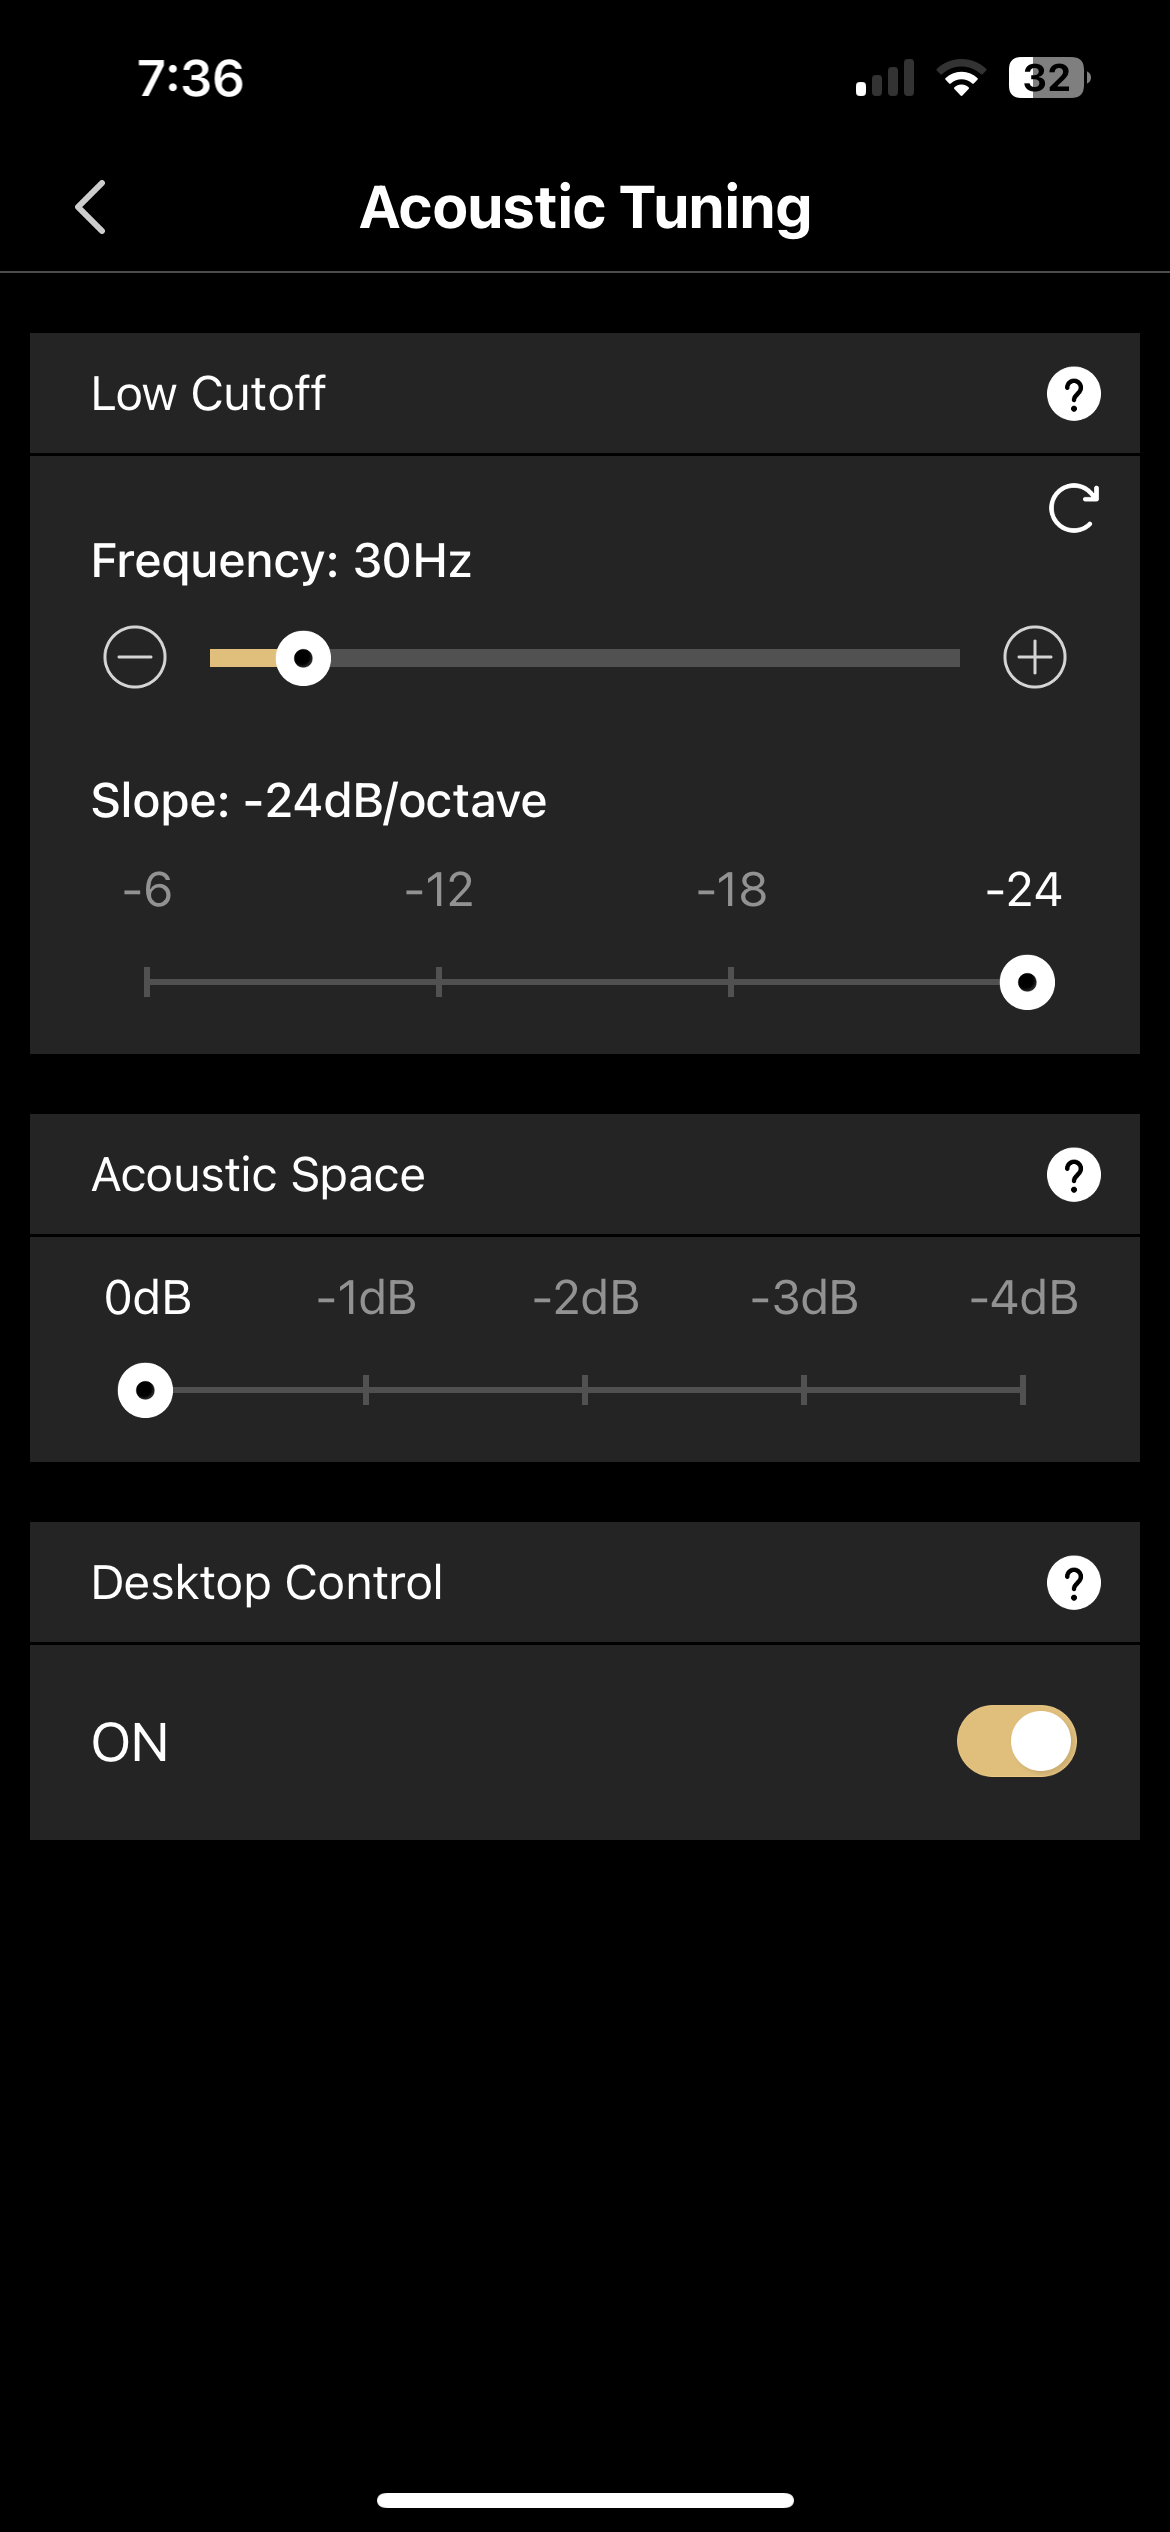Tap the battery indicator in status bar
The image size is (1170, 2532).
tap(1048, 78)
